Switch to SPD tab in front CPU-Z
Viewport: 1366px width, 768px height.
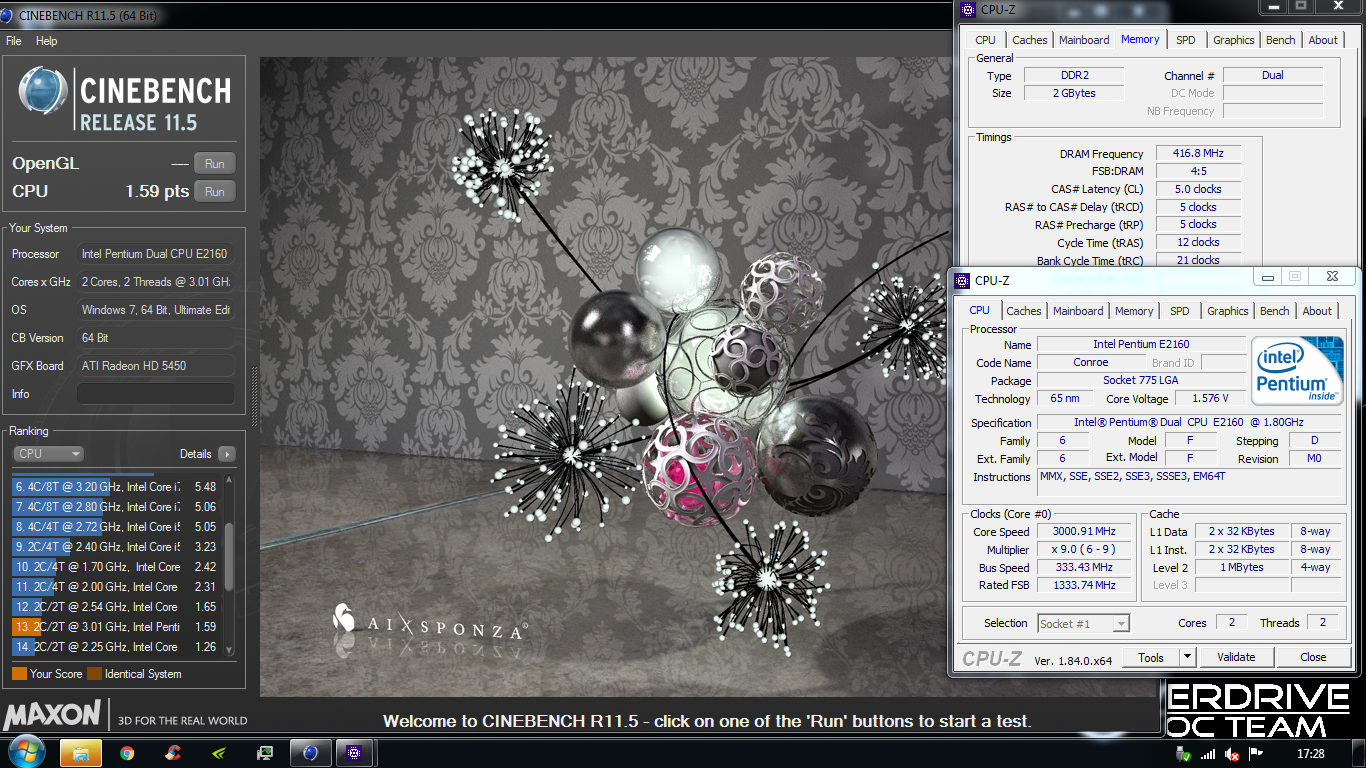[1180, 311]
